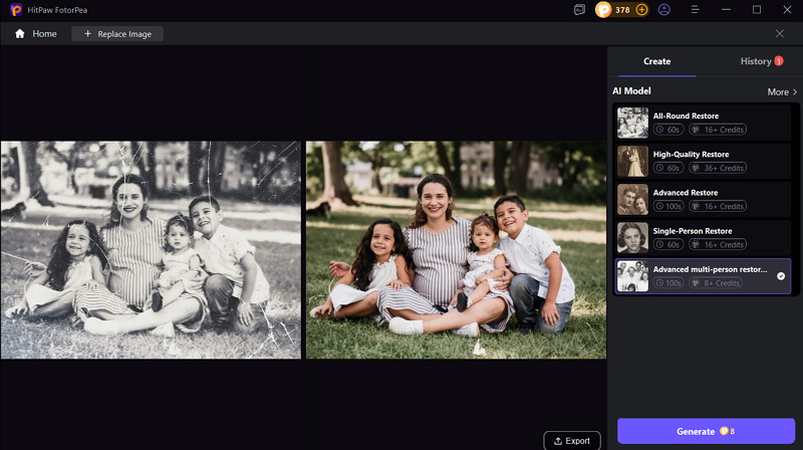Click 16+ Credits badge of All-Round Restore

click(717, 130)
